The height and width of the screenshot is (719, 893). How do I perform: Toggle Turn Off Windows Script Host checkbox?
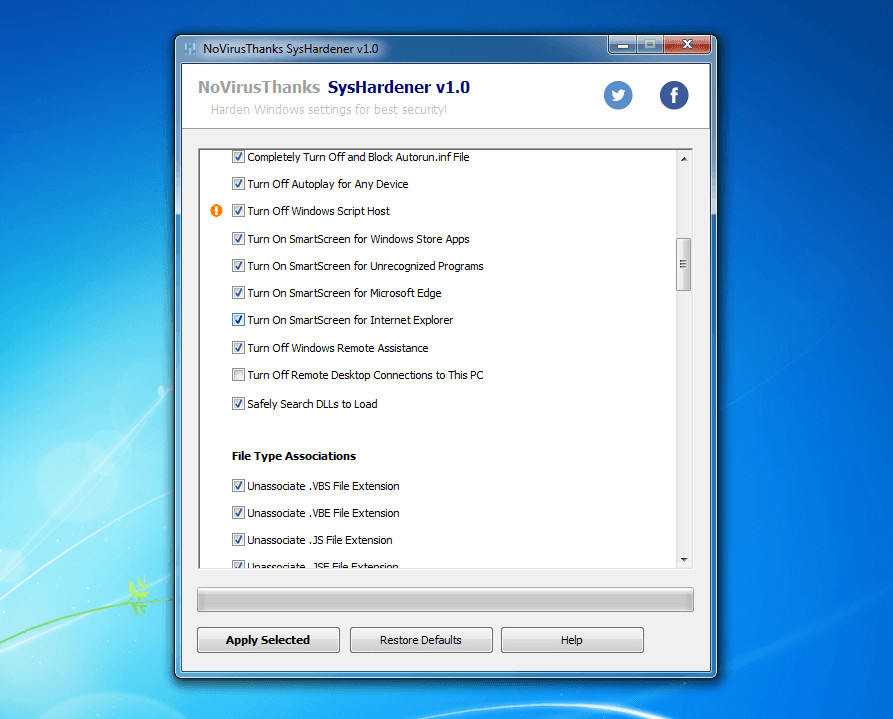[238, 211]
